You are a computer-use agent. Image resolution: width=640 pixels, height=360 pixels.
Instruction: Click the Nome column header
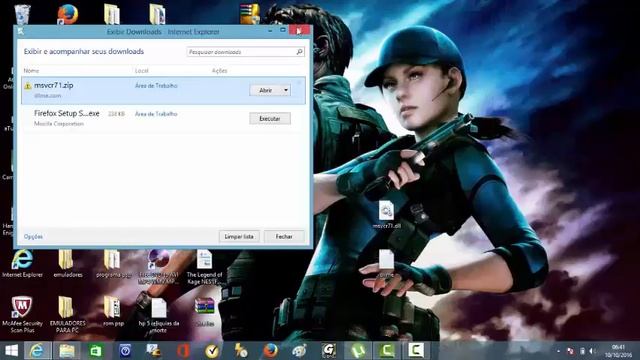click(x=31, y=71)
